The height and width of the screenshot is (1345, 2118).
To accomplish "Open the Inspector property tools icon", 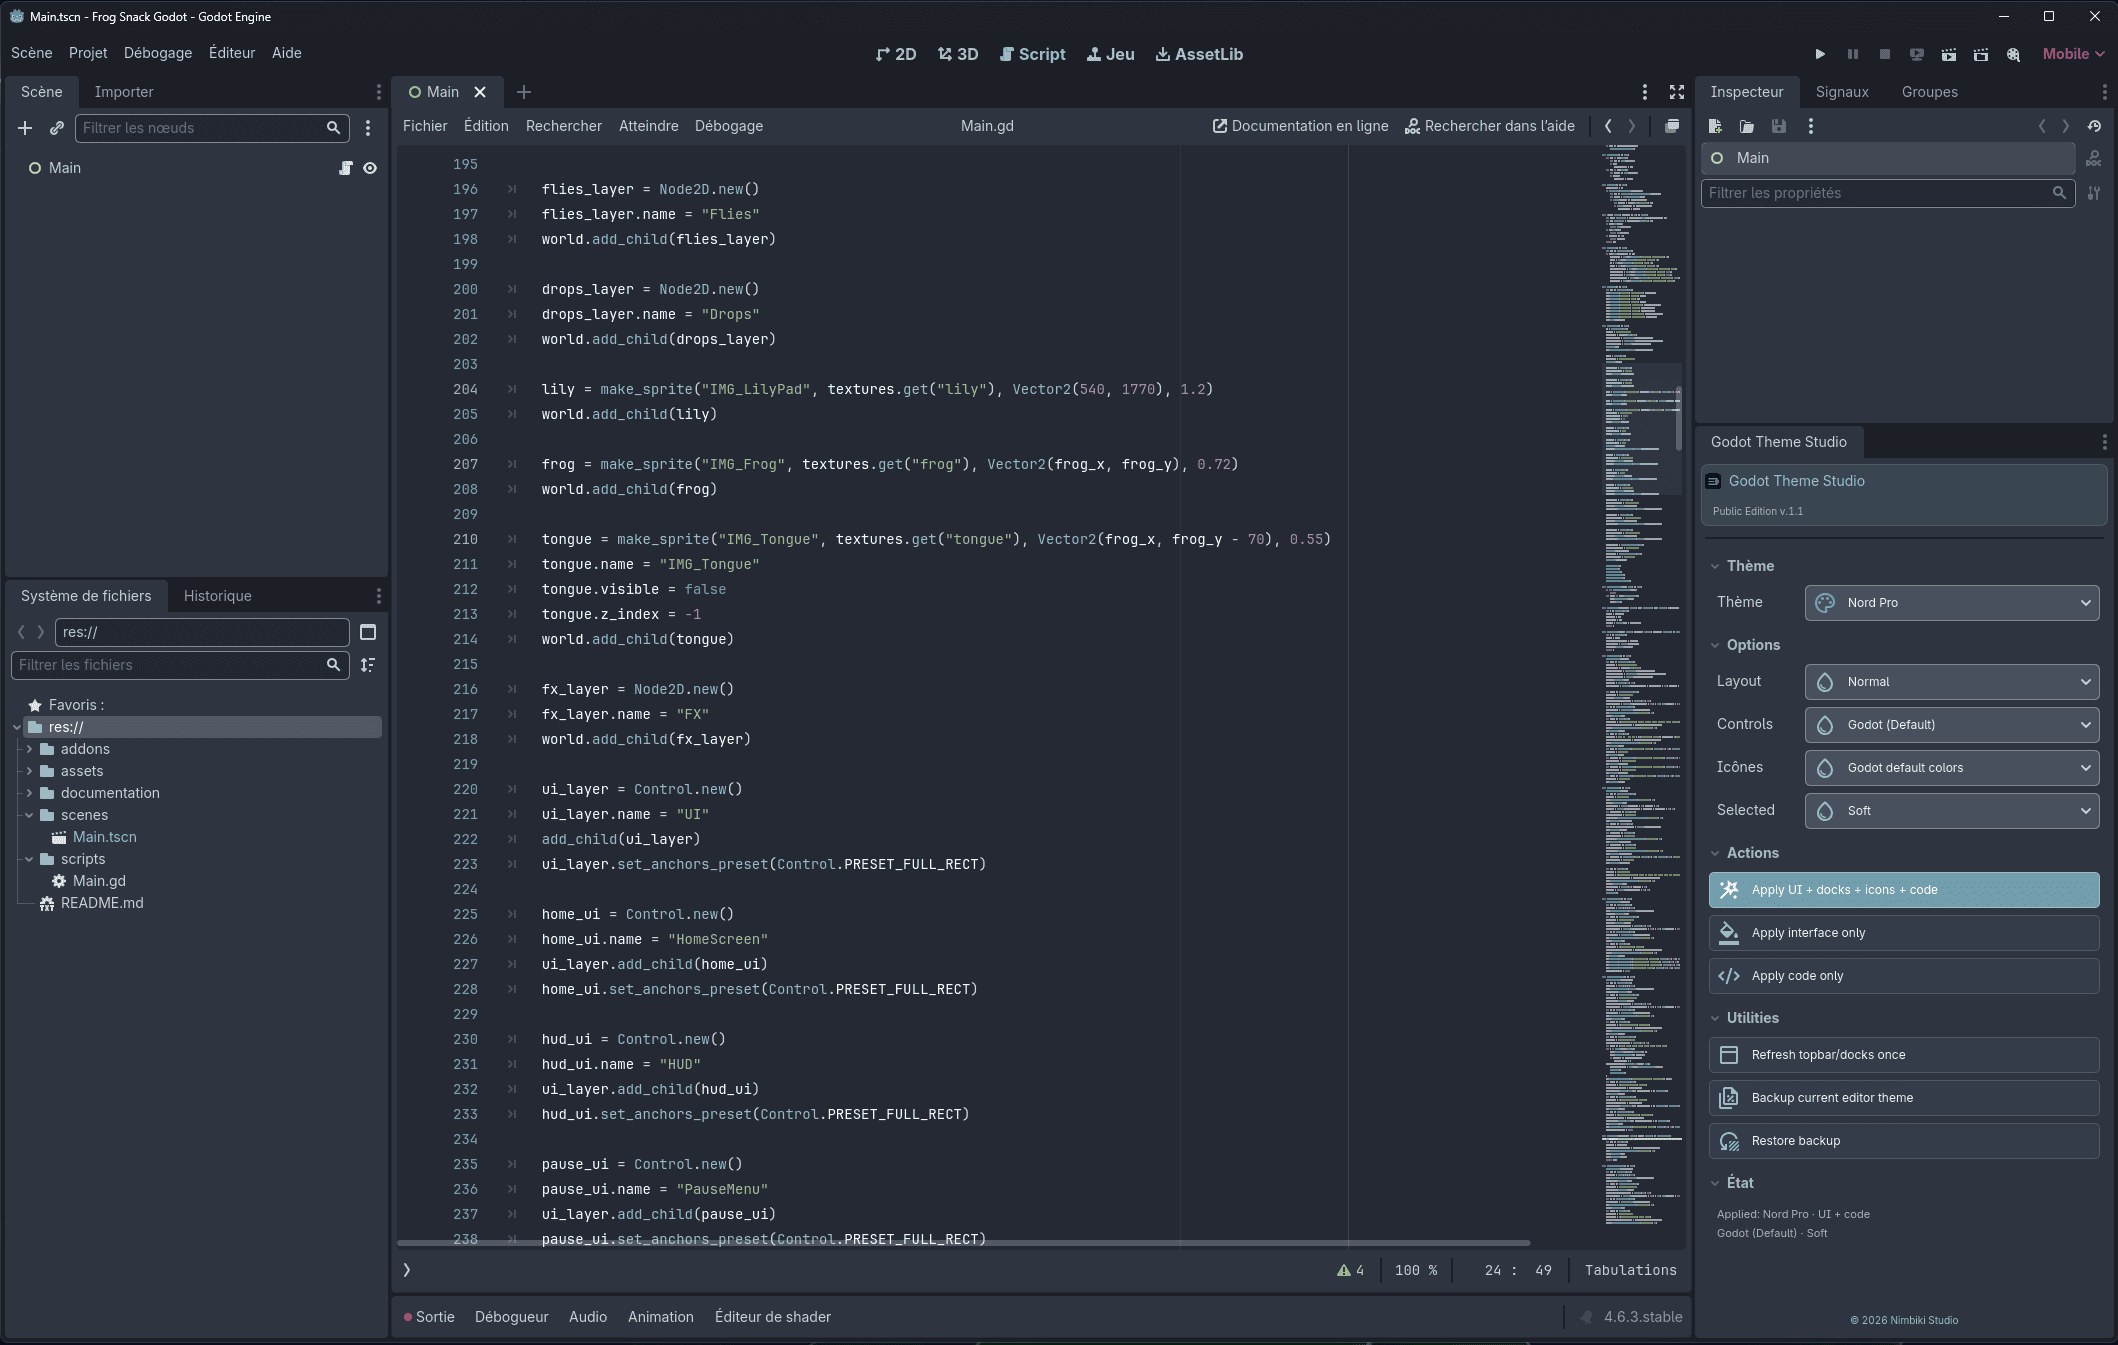I will [x=2094, y=193].
